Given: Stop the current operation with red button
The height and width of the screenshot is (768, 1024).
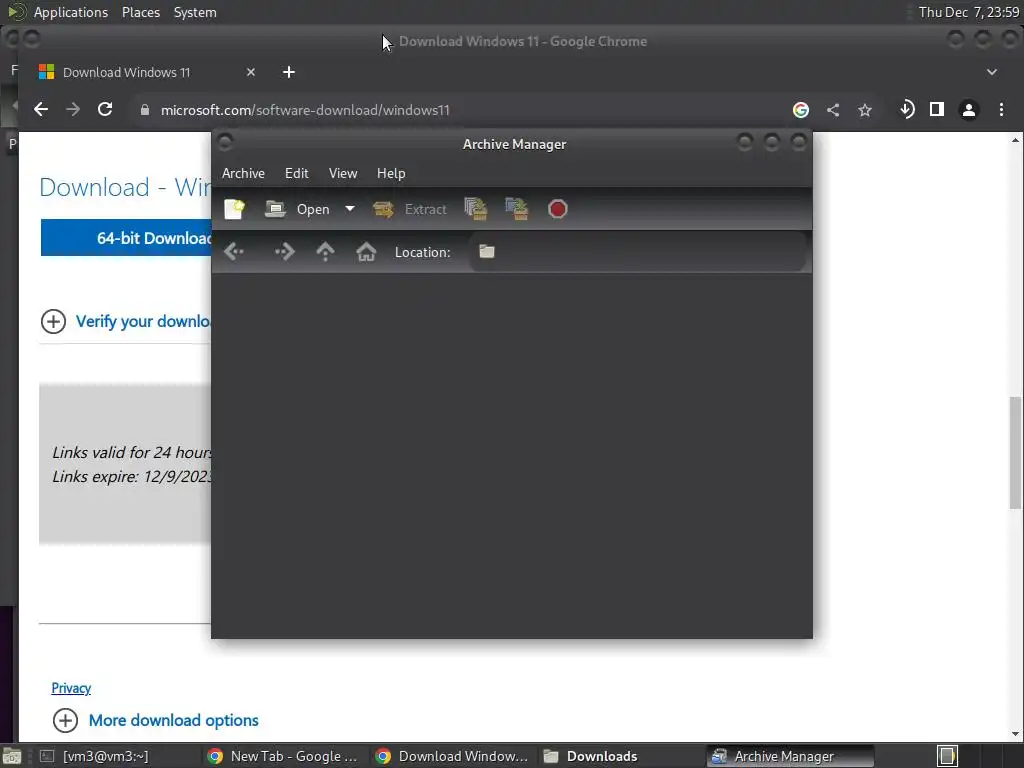Looking at the screenshot, I should click(558, 209).
